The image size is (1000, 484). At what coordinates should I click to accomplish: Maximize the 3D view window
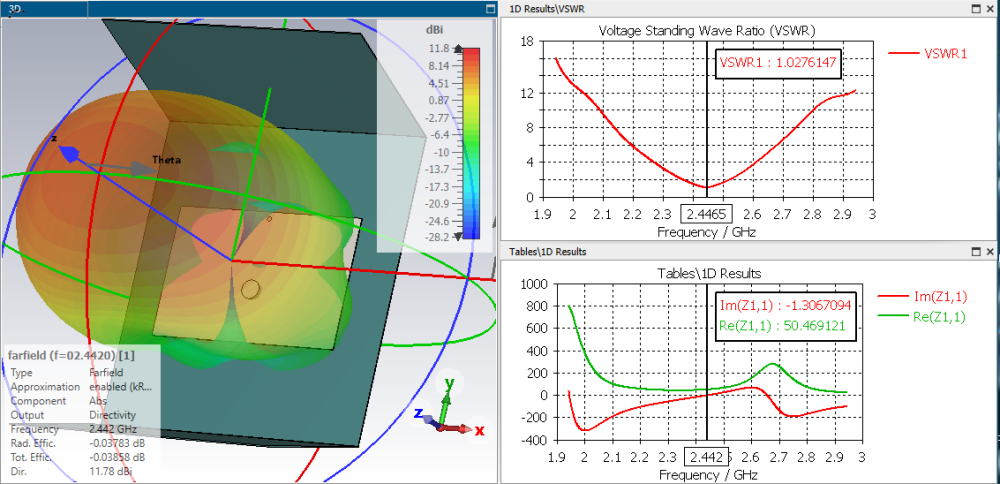pyautogui.click(x=490, y=9)
